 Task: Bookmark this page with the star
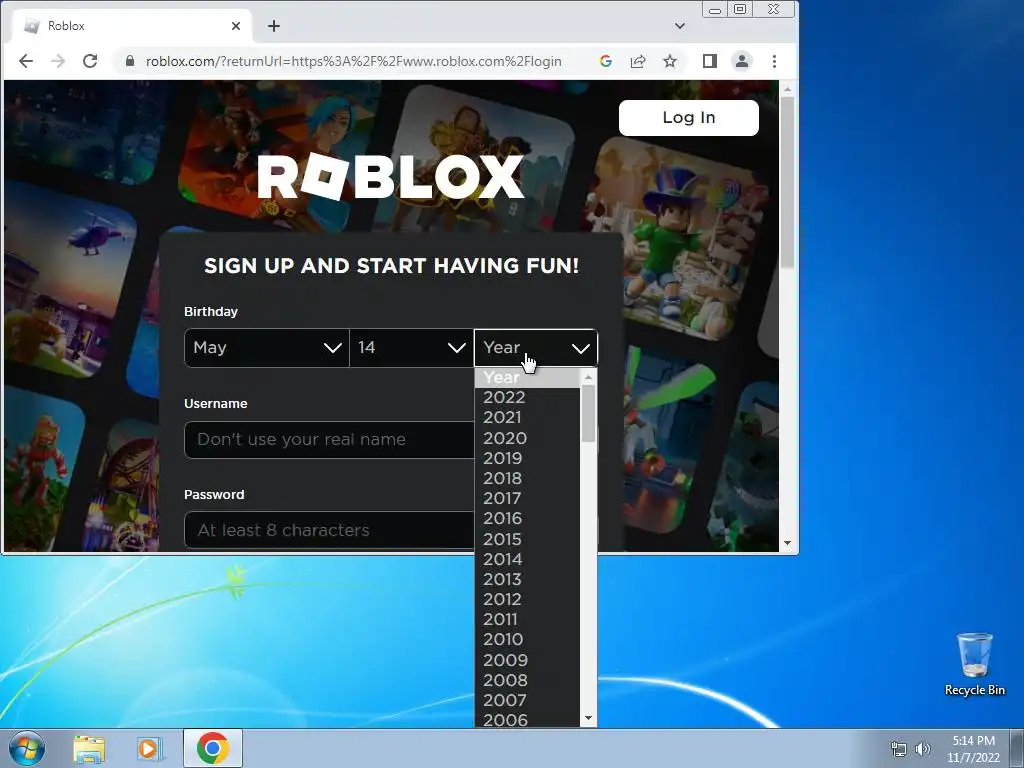[x=670, y=61]
